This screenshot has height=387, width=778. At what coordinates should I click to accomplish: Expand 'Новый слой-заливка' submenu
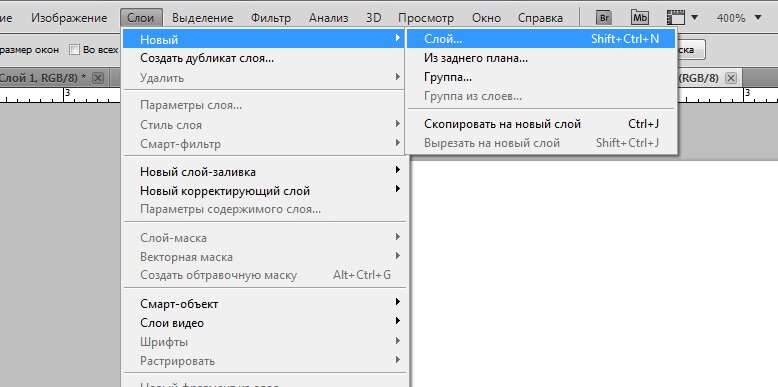tap(264, 172)
